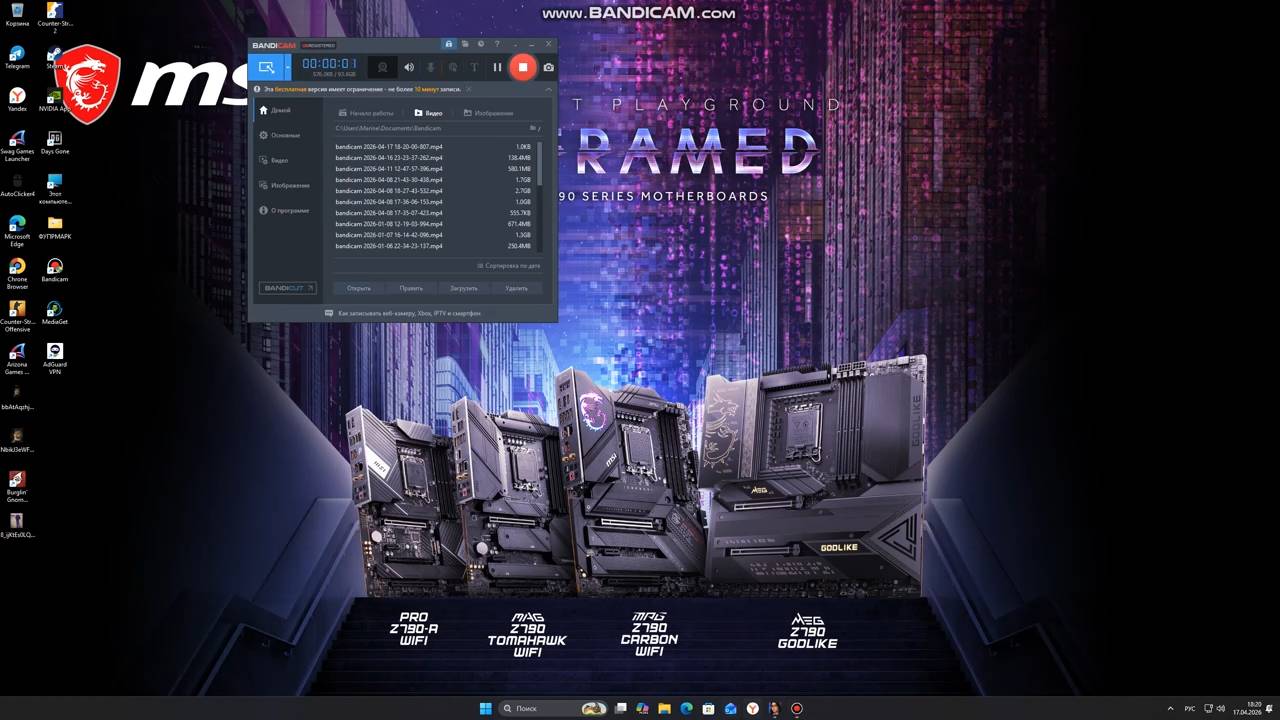Open the ФУТРМАРК desktop folder

55,228
